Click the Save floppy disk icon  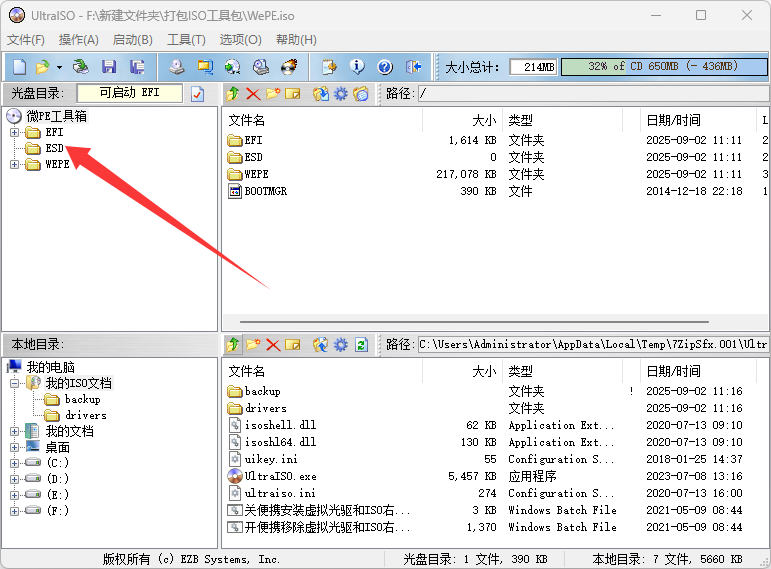(108, 67)
